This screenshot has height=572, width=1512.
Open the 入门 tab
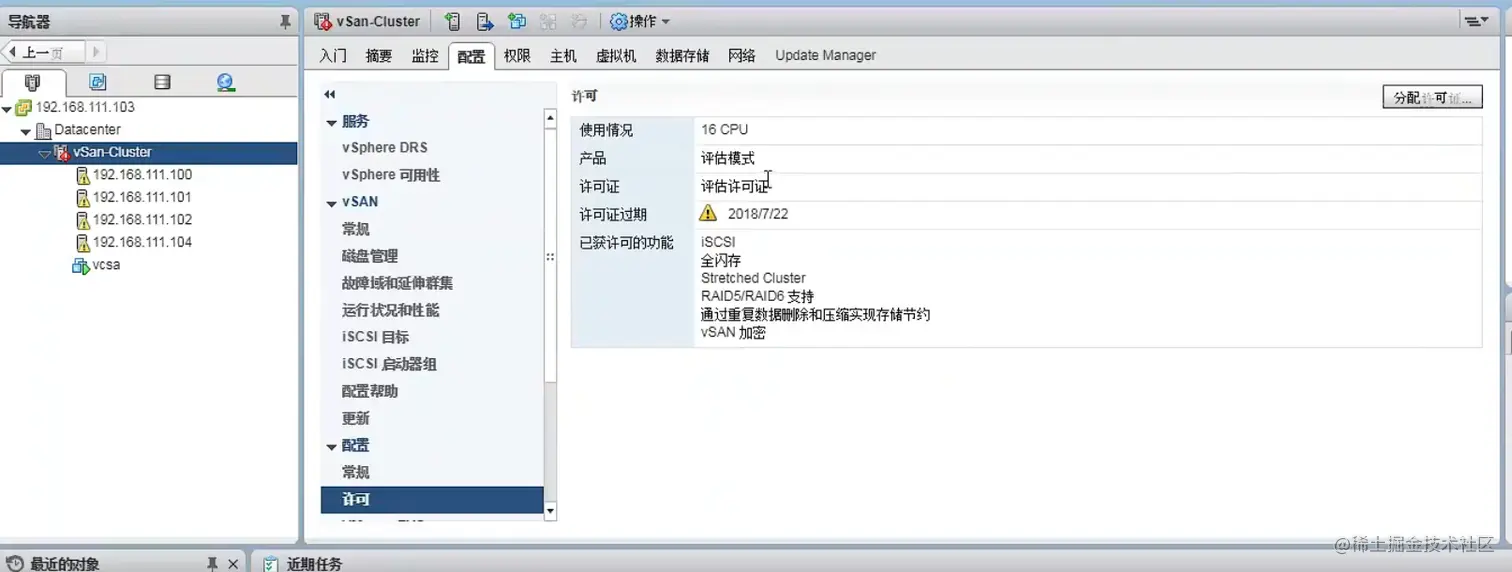coord(333,56)
